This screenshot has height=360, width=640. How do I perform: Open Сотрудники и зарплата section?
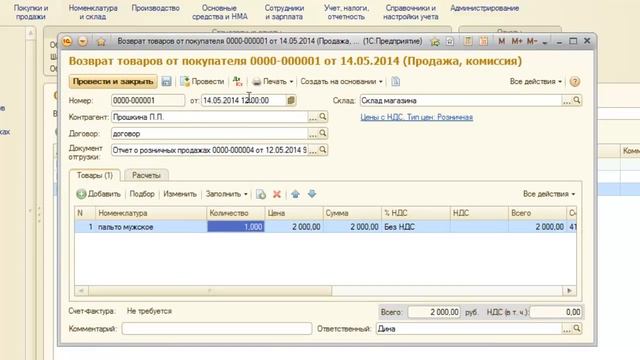(284, 12)
